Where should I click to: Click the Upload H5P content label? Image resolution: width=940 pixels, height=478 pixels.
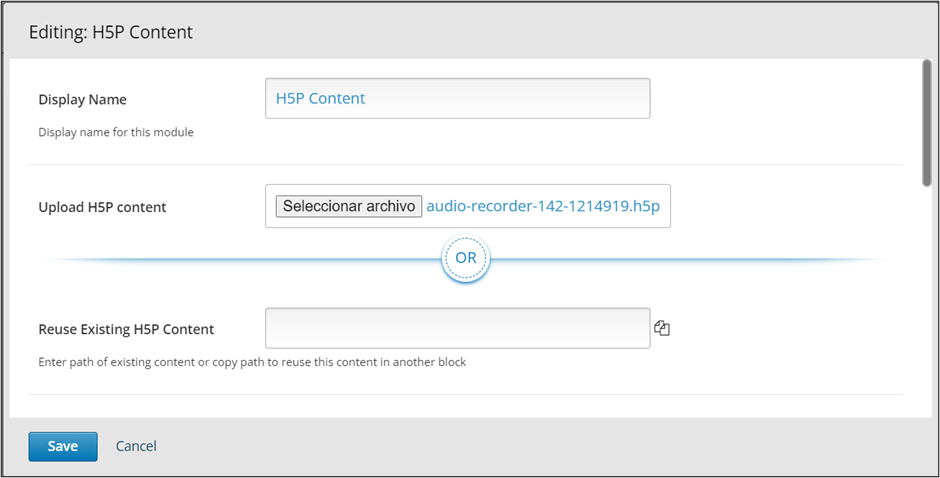coord(102,207)
